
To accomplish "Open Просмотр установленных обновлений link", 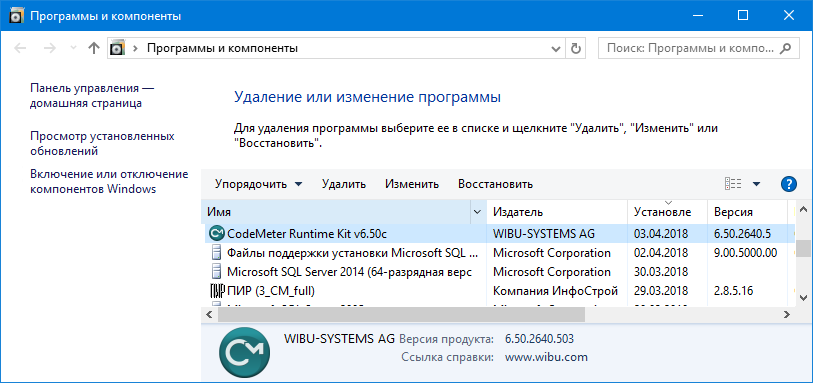I will 102,144.
